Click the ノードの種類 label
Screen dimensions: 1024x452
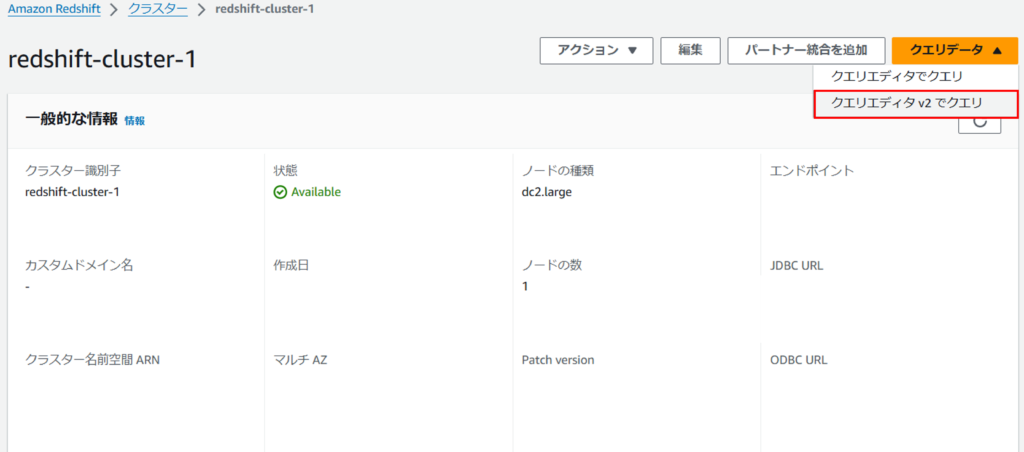[557, 171]
